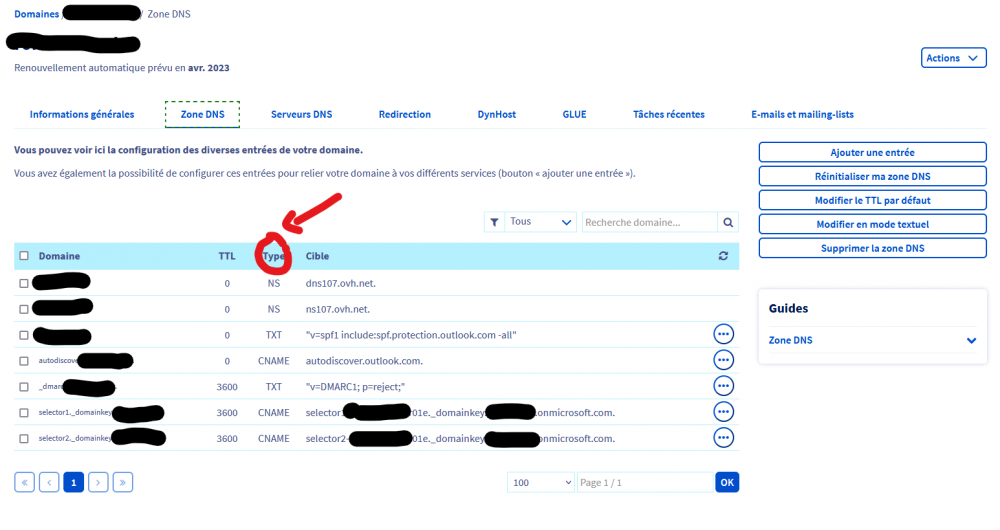The image size is (1000, 530).
Task: Click the Domaines breadcrumb link
Action: (36, 14)
